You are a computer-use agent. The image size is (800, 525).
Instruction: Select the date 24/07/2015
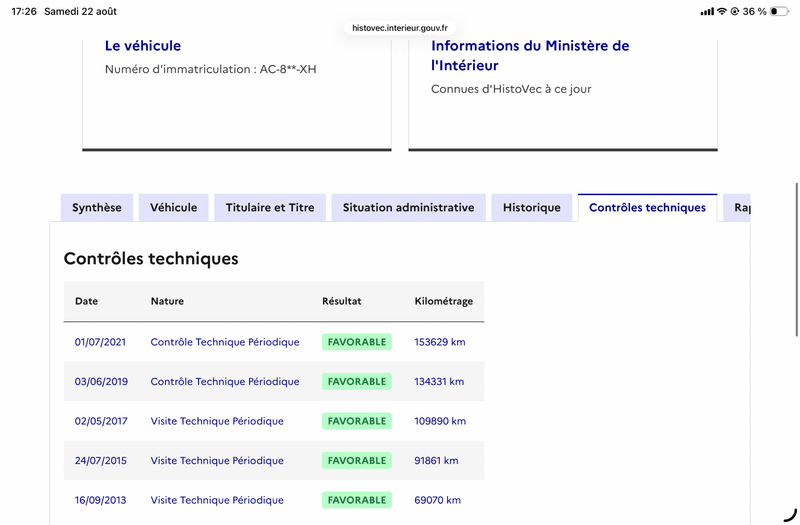pos(101,460)
